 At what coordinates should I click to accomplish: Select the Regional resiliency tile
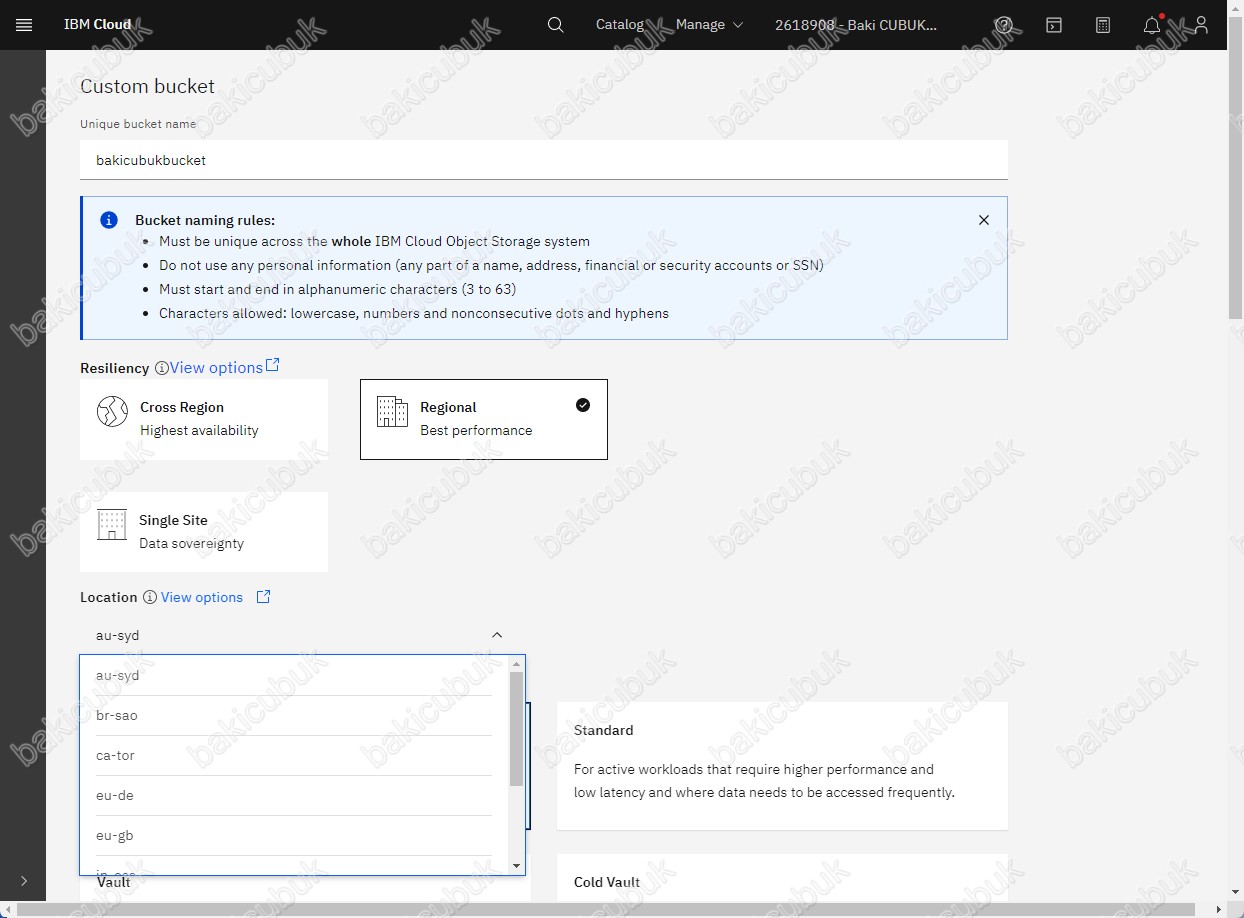[484, 419]
